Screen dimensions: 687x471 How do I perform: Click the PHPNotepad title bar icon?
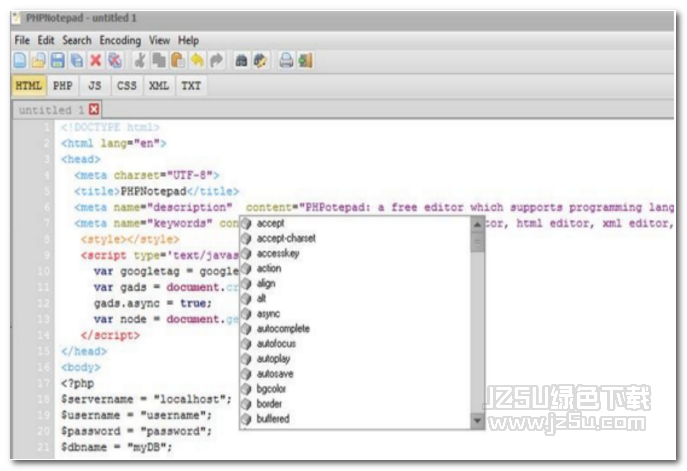click(x=17, y=18)
